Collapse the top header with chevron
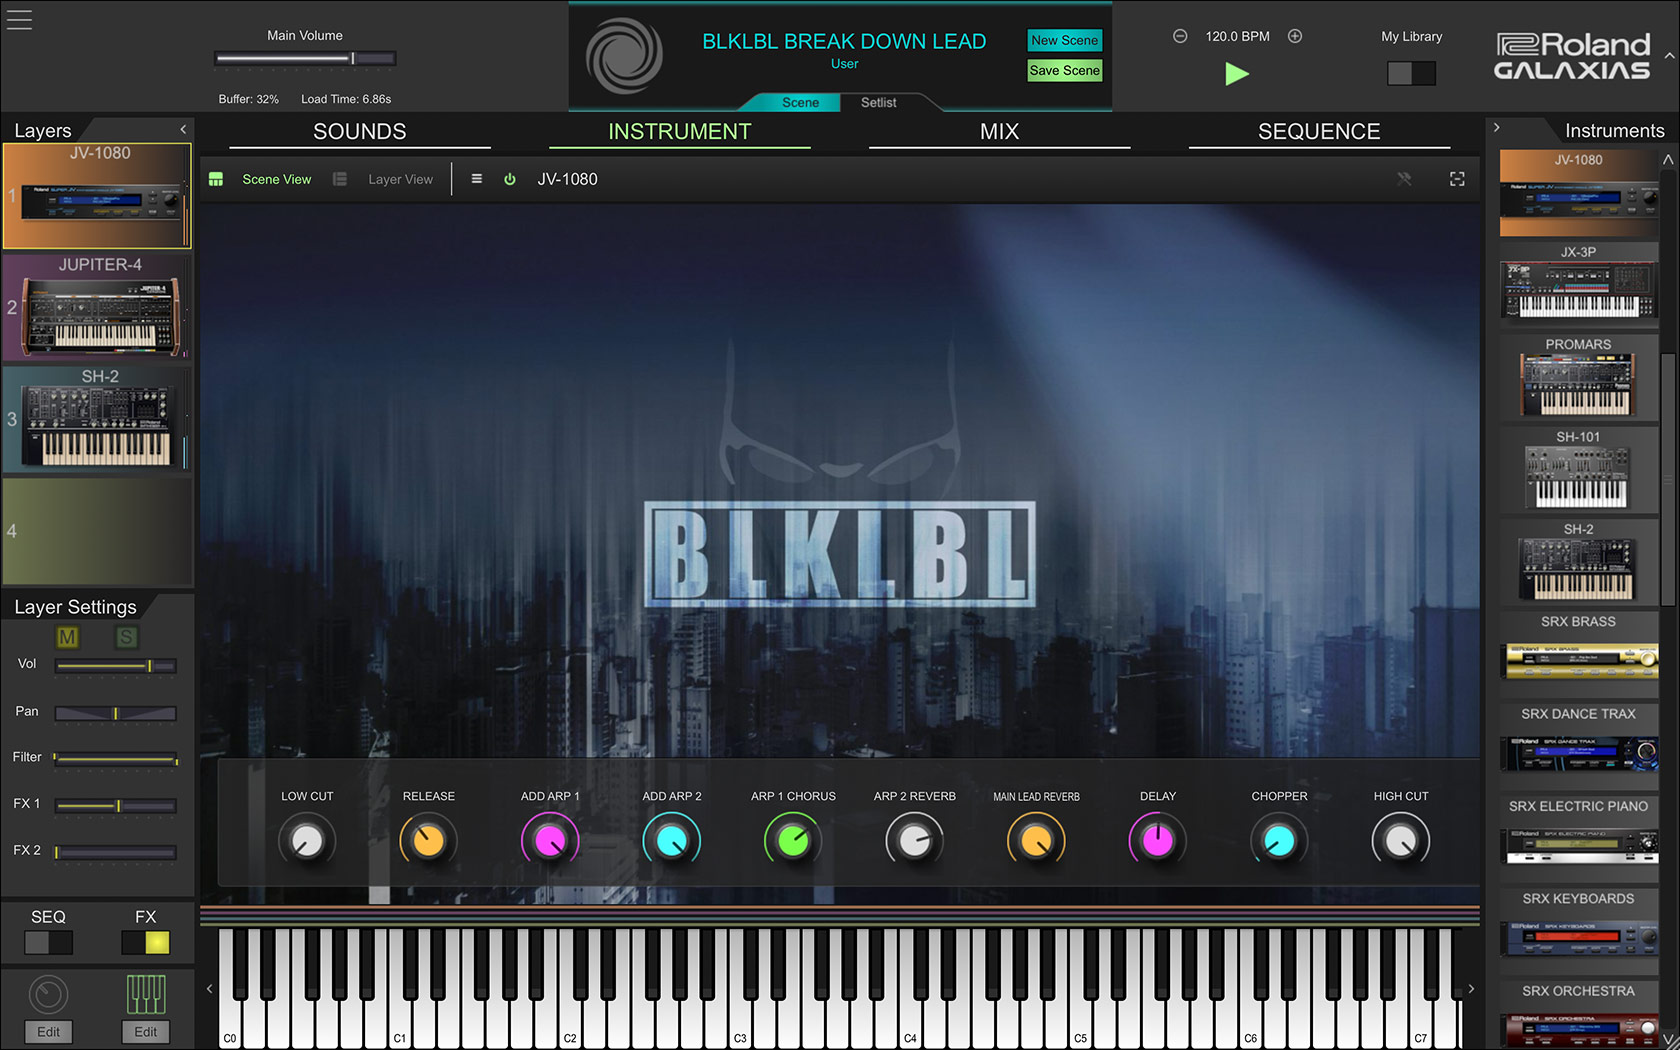 point(1669,56)
